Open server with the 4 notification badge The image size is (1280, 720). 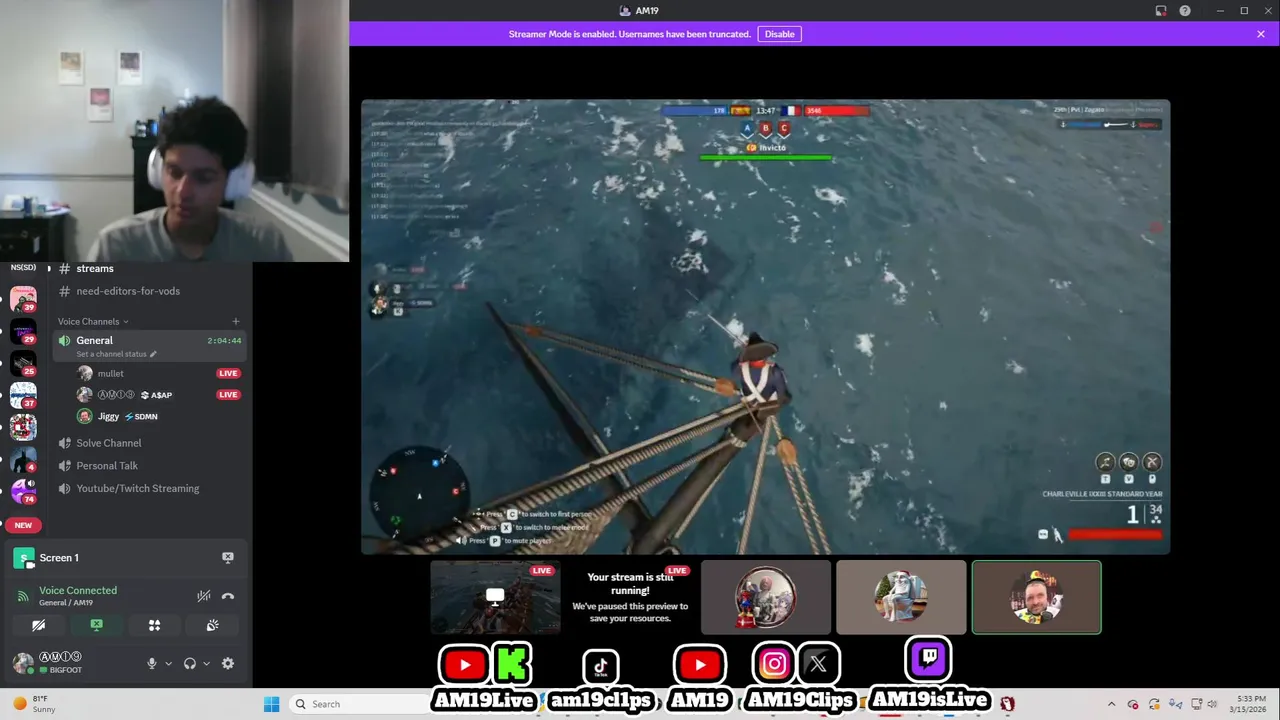(23, 460)
